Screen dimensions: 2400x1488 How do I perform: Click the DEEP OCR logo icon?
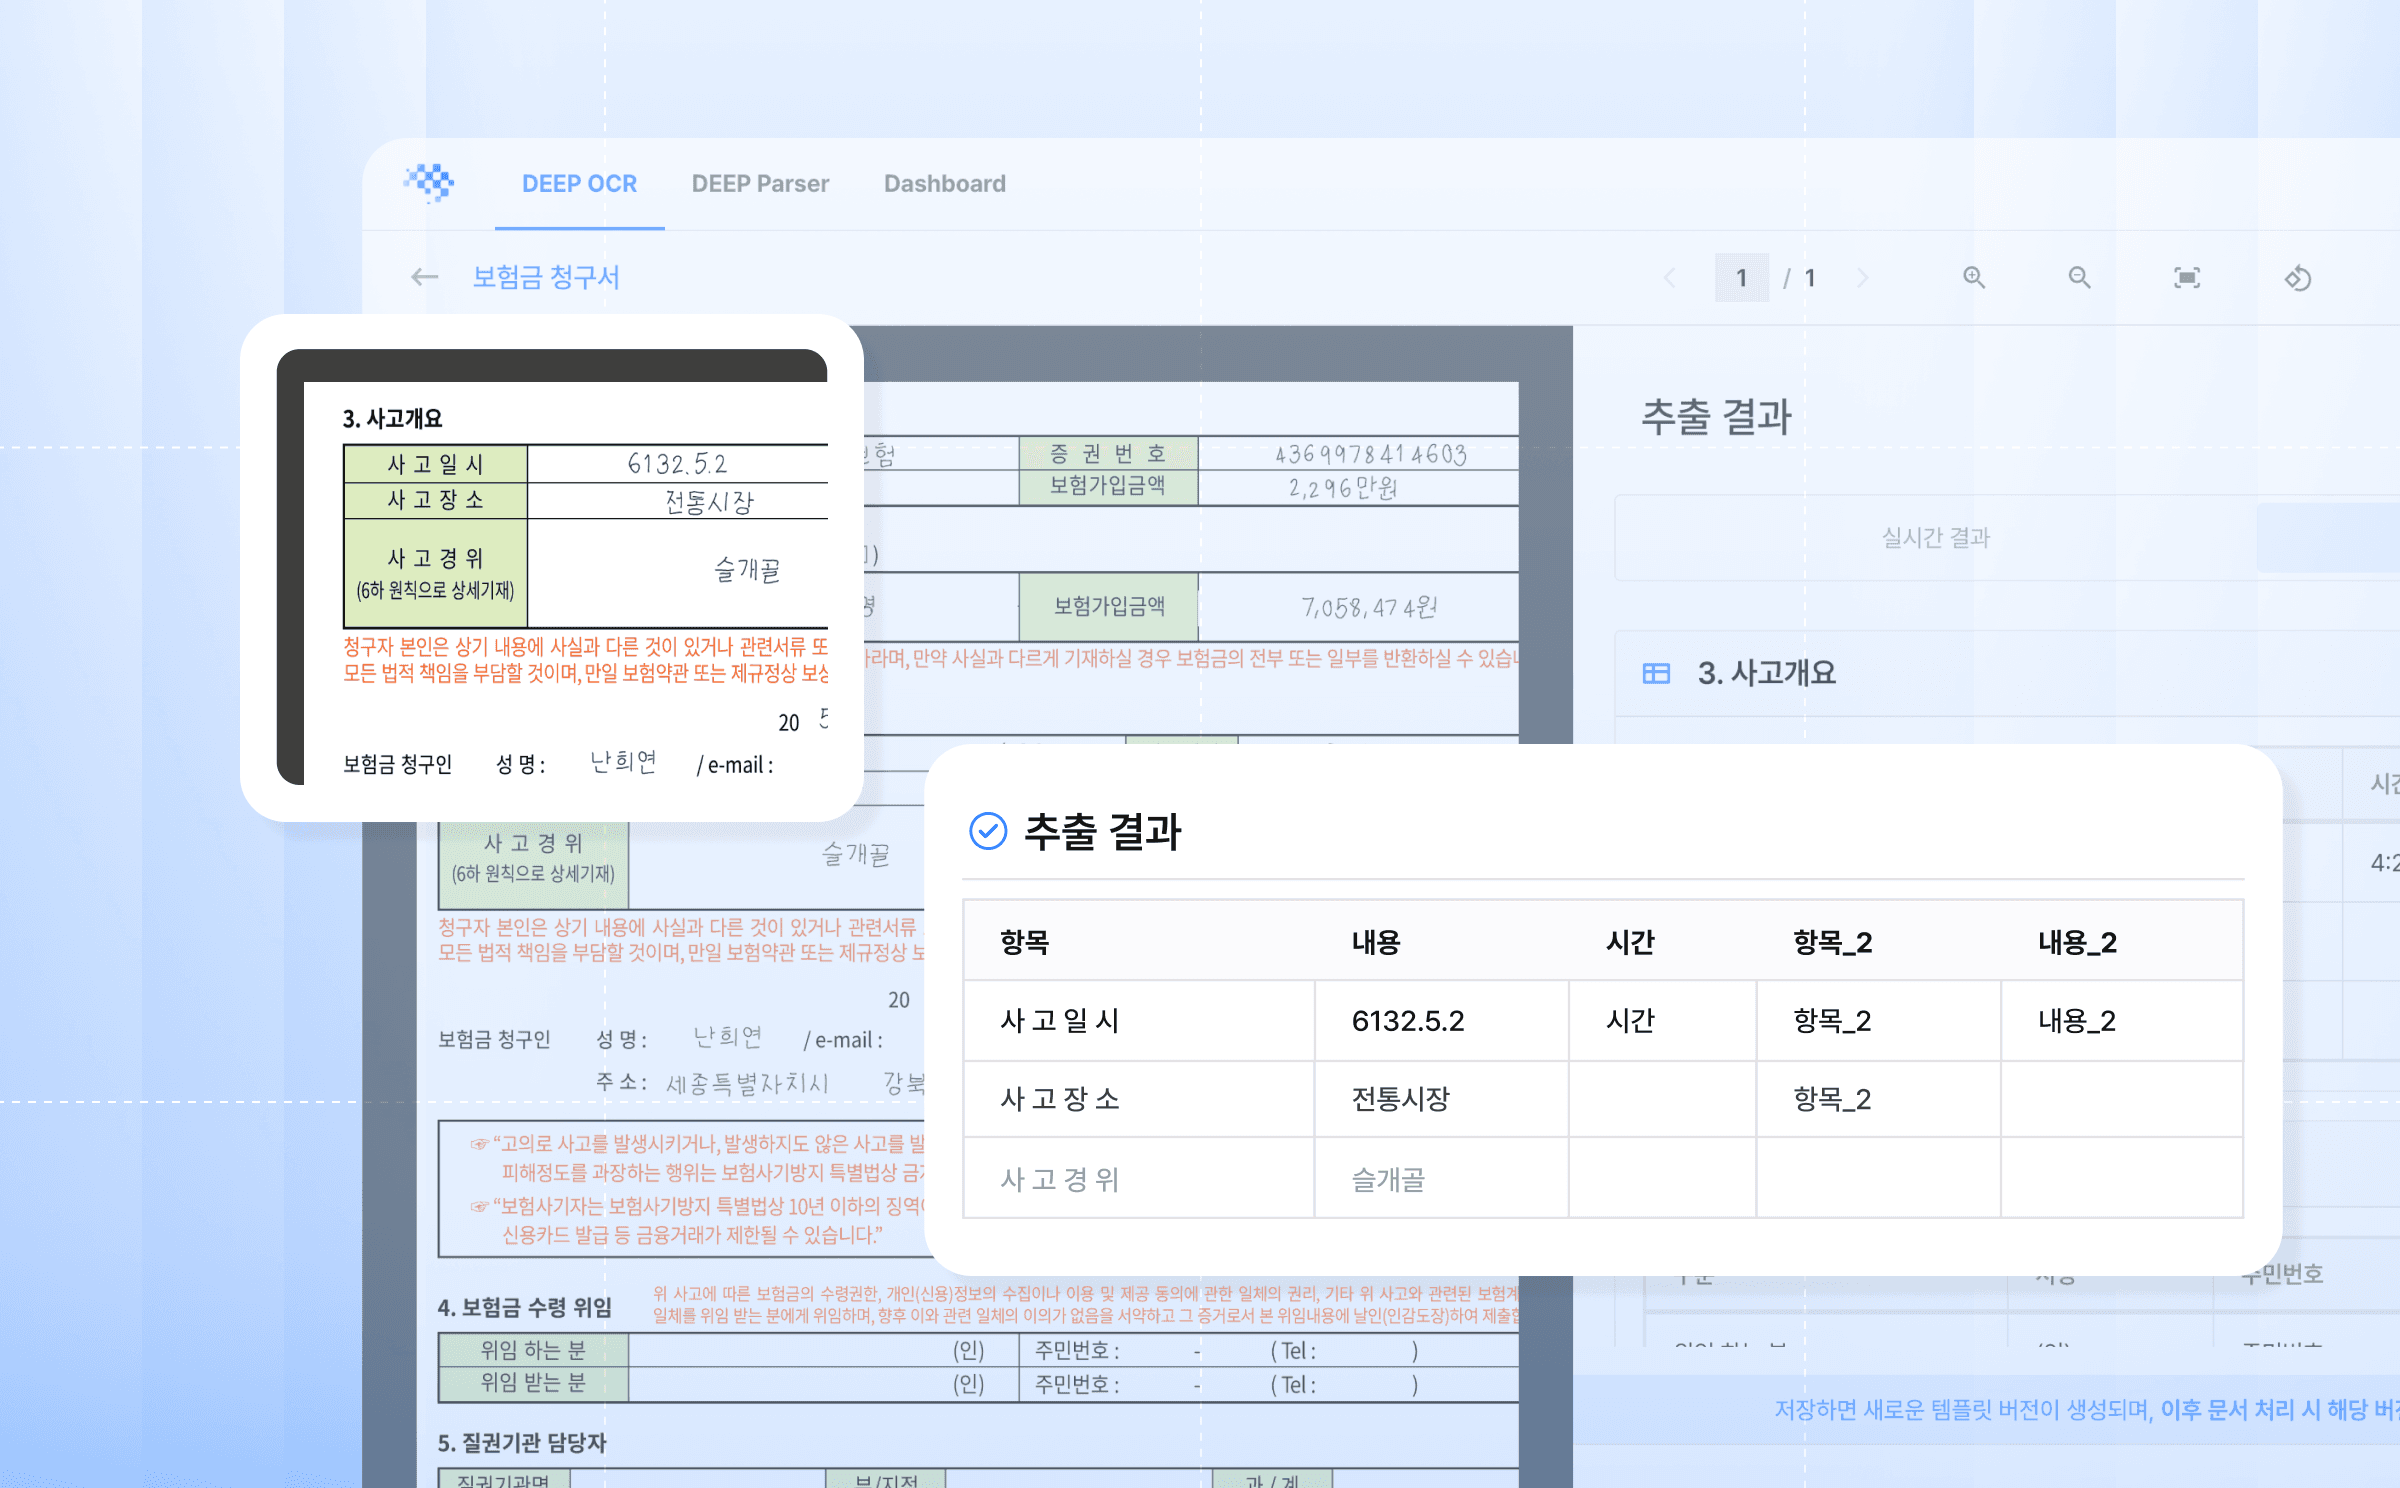point(430,183)
